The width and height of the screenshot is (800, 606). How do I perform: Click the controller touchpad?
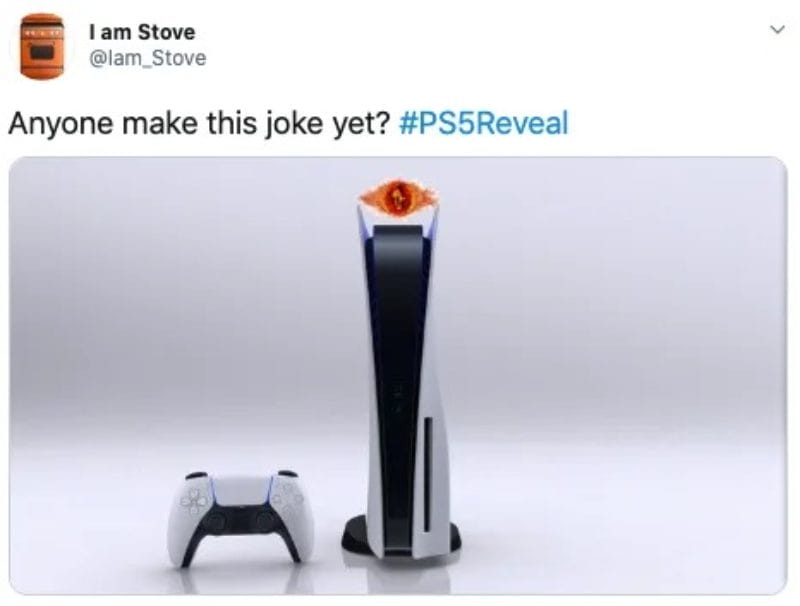pos(240,490)
